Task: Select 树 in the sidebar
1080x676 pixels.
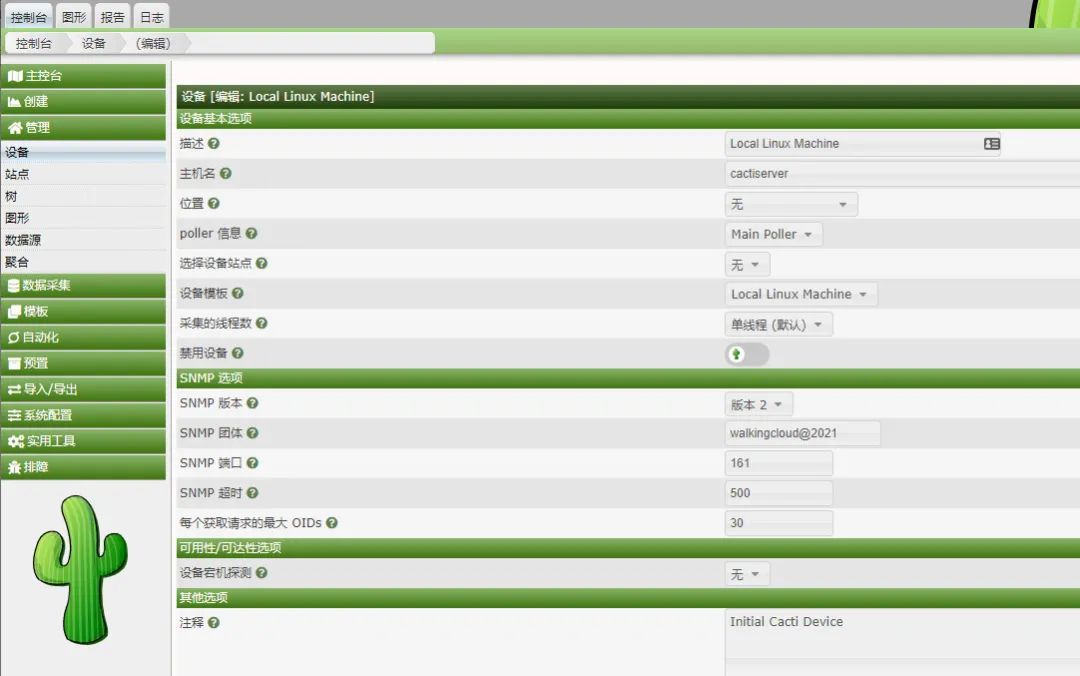Action: [x=83, y=196]
